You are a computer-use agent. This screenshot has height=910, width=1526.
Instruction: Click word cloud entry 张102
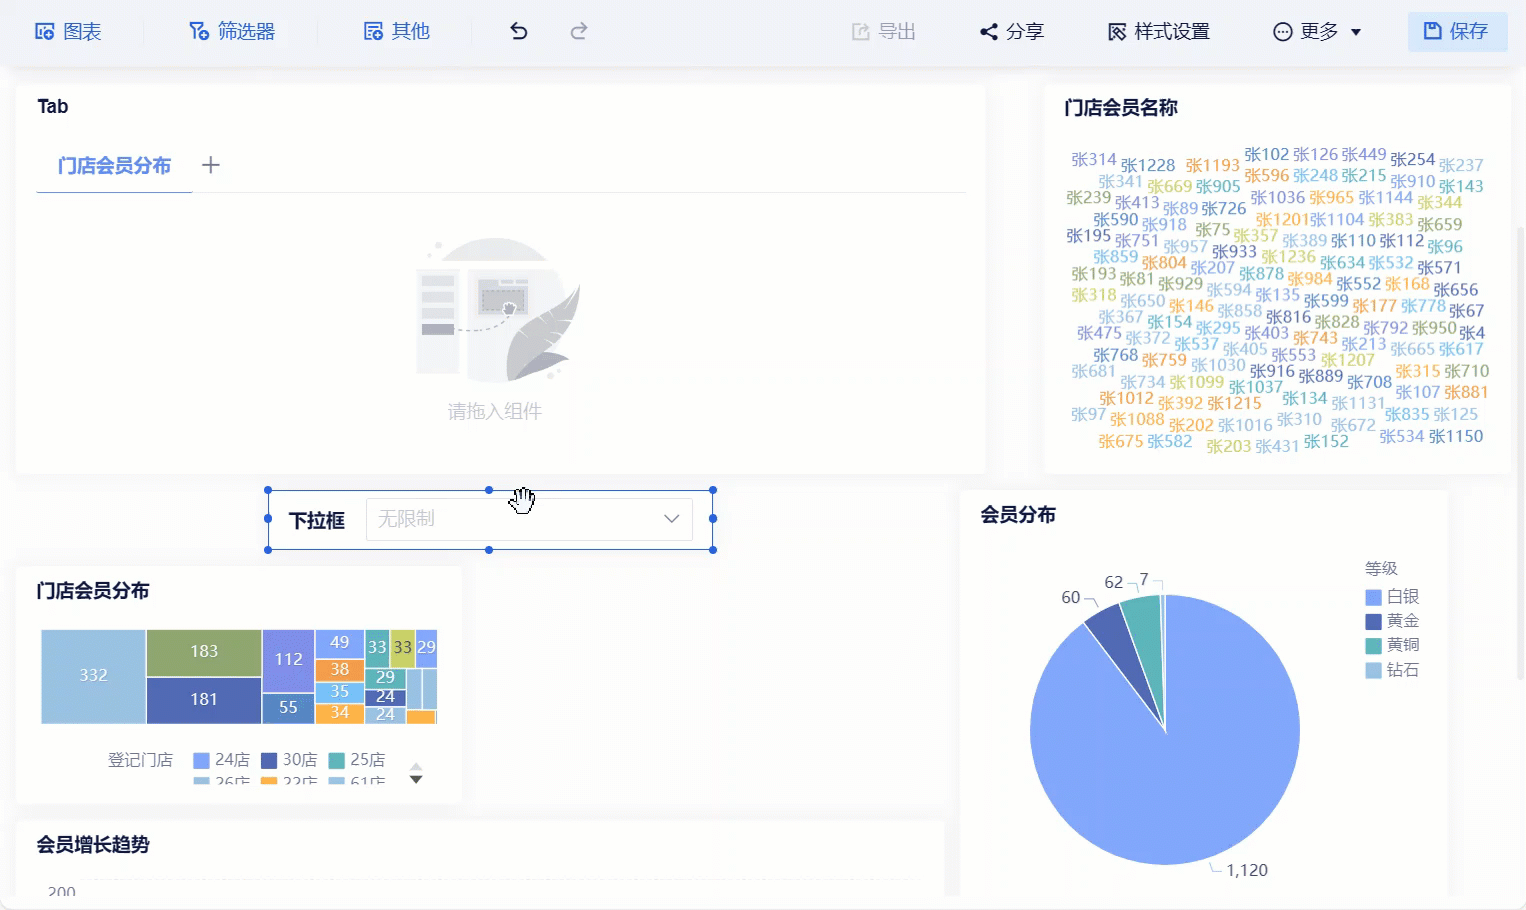tap(1267, 154)
